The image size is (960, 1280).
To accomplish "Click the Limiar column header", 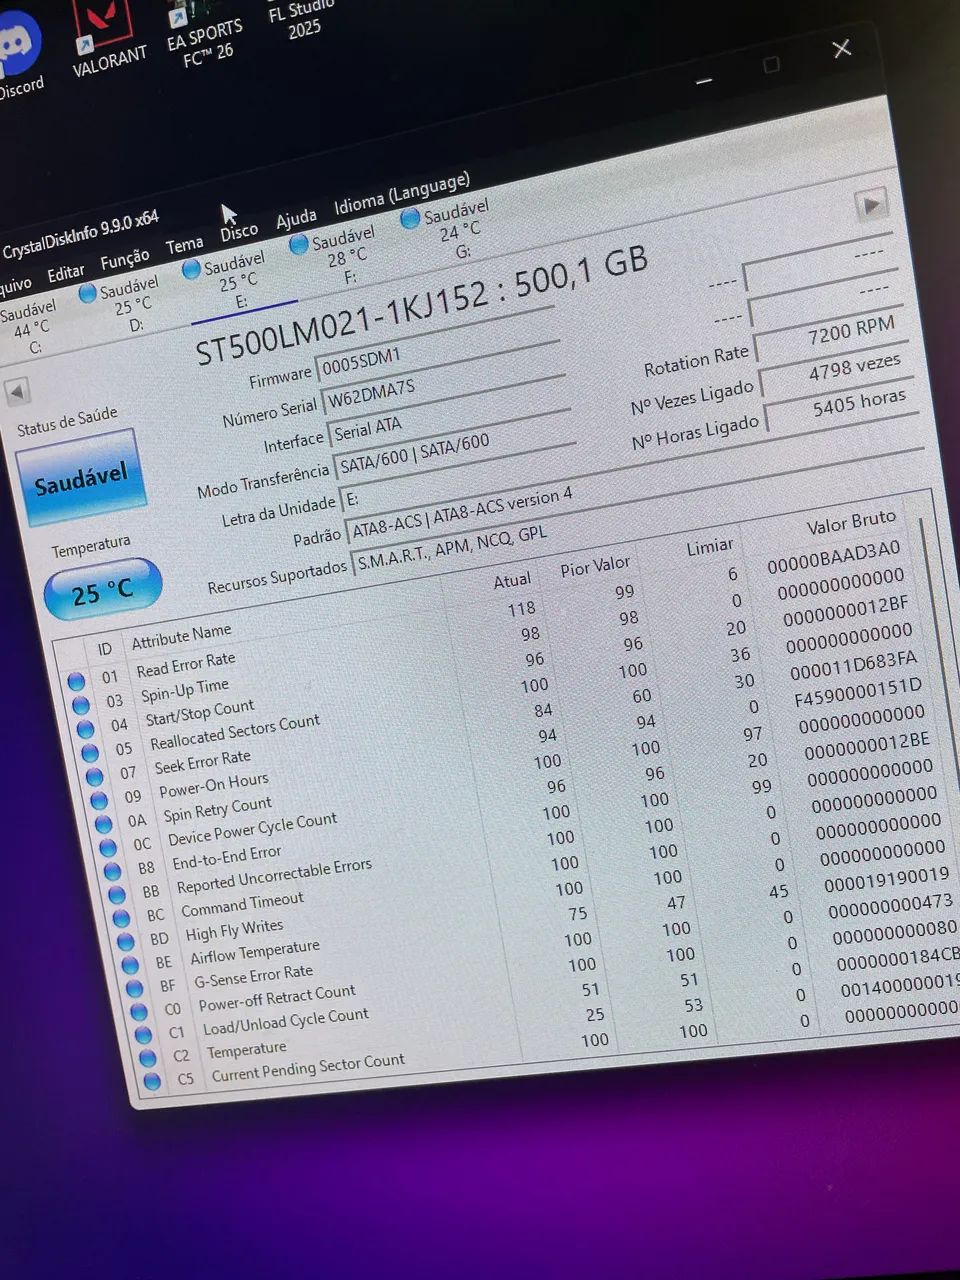I will coord(710,547).
